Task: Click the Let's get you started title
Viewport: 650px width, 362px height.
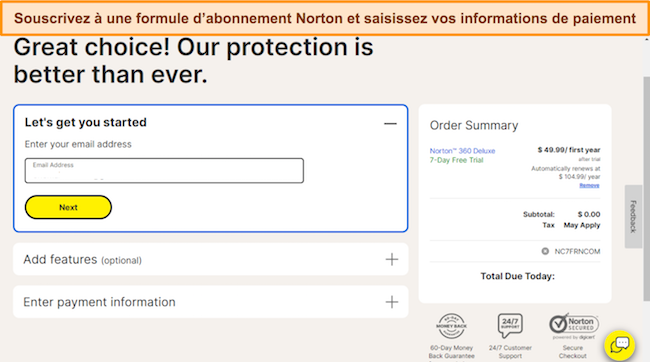Action: point(85,122)
